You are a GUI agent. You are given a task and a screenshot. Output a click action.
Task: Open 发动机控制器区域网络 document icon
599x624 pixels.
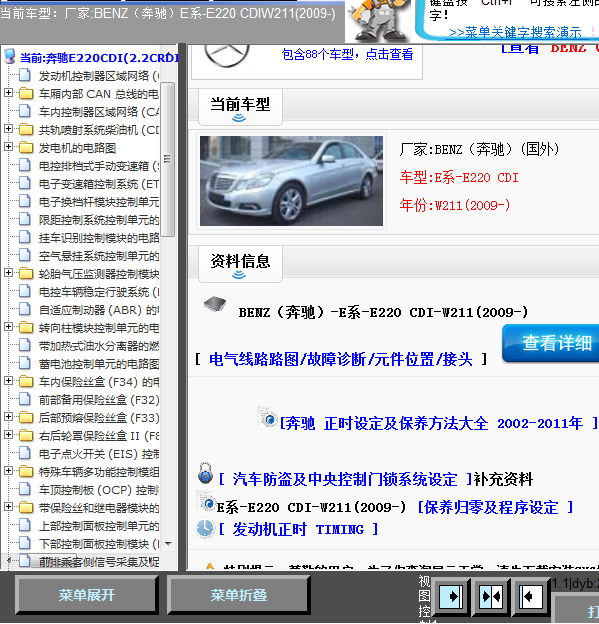[25, 75]
